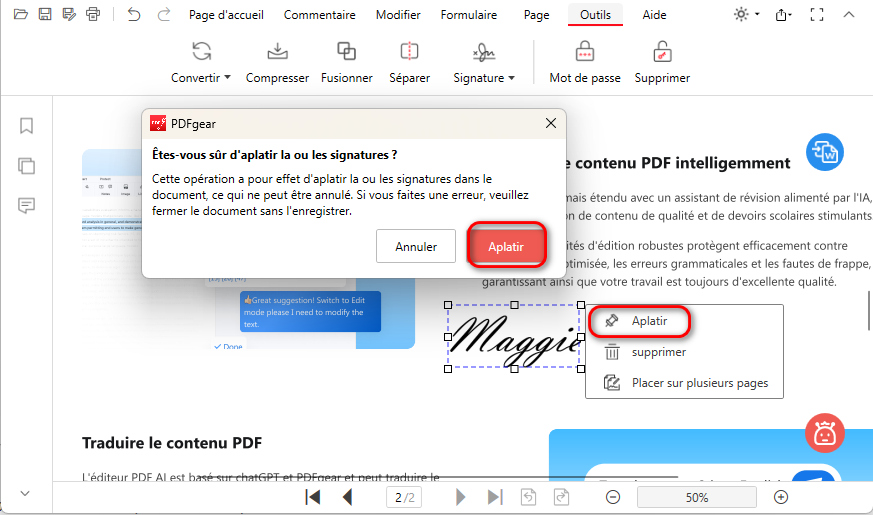Expand the Convertir dropdown arrow

click(x=228, y=77)
